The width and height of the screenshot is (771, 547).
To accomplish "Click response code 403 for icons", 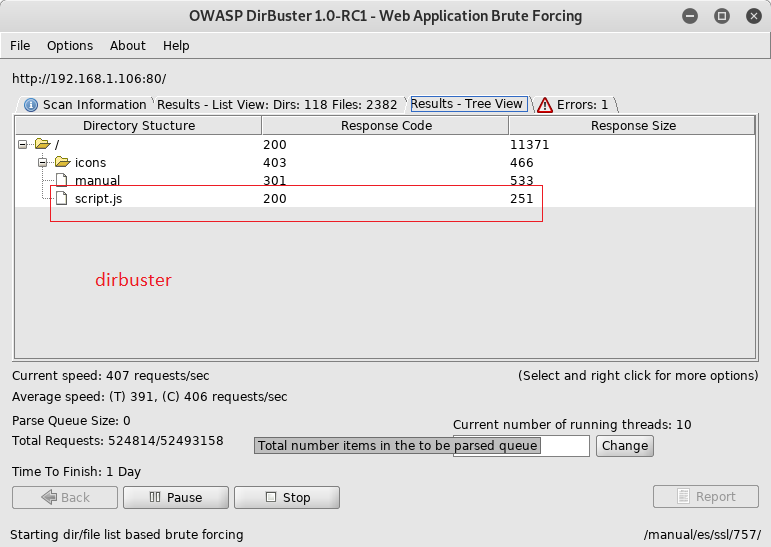I will (x=274, y=163).
